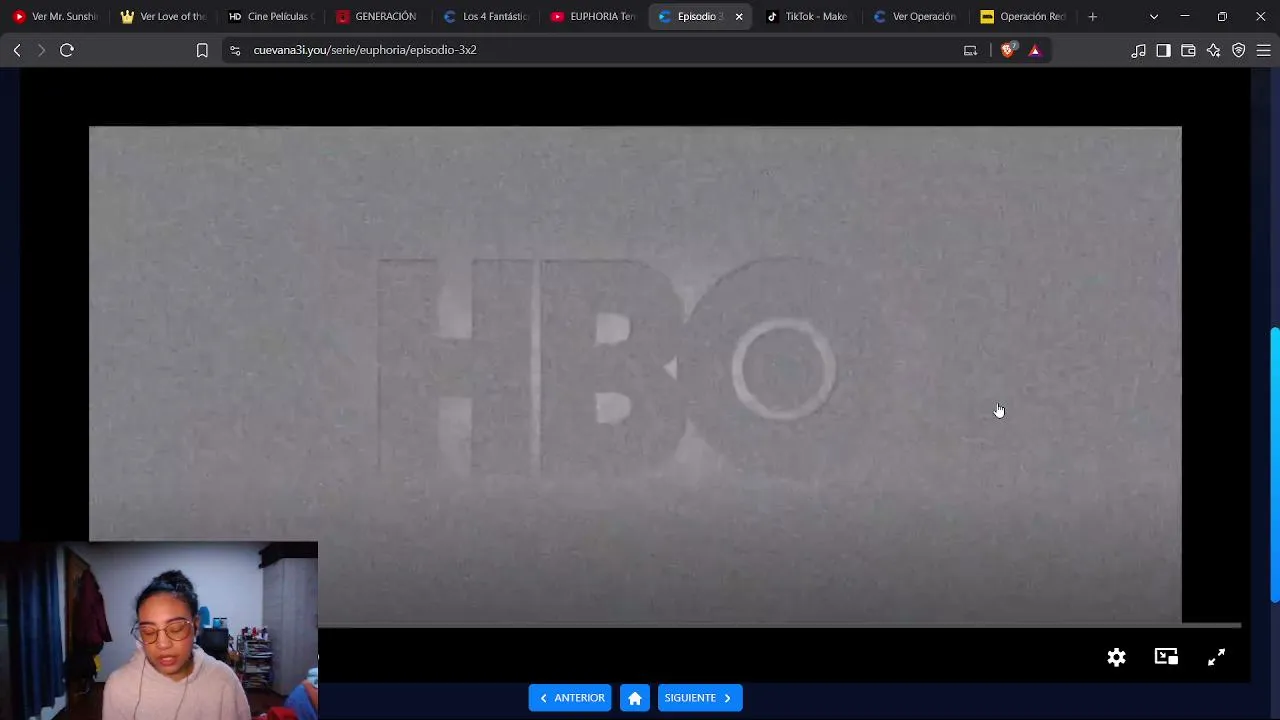The height and width of the screenshot is (720, 1280).
Task: Open the Brave VPN shield icon
Action: [1239, 50]
